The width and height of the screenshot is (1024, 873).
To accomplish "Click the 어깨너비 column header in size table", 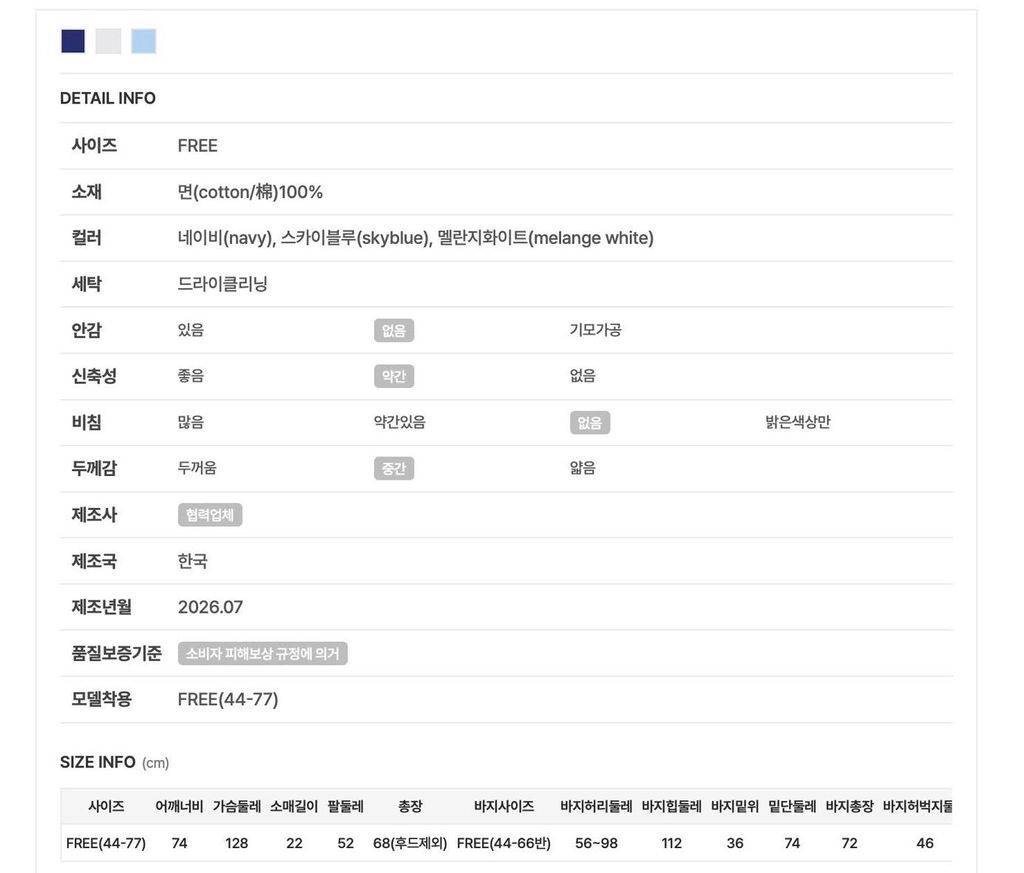I will pyautogui.click(x=179, y=806).
